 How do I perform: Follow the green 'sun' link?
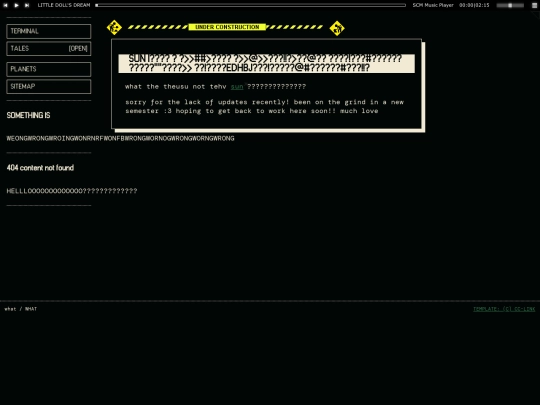[237, 87]
